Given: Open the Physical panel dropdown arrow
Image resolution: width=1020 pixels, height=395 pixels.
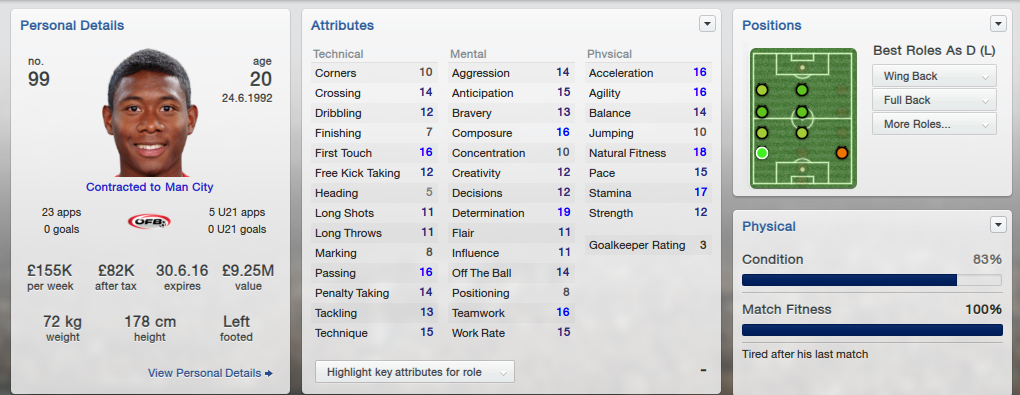Looking at the screenshot, I should [998, 225].
